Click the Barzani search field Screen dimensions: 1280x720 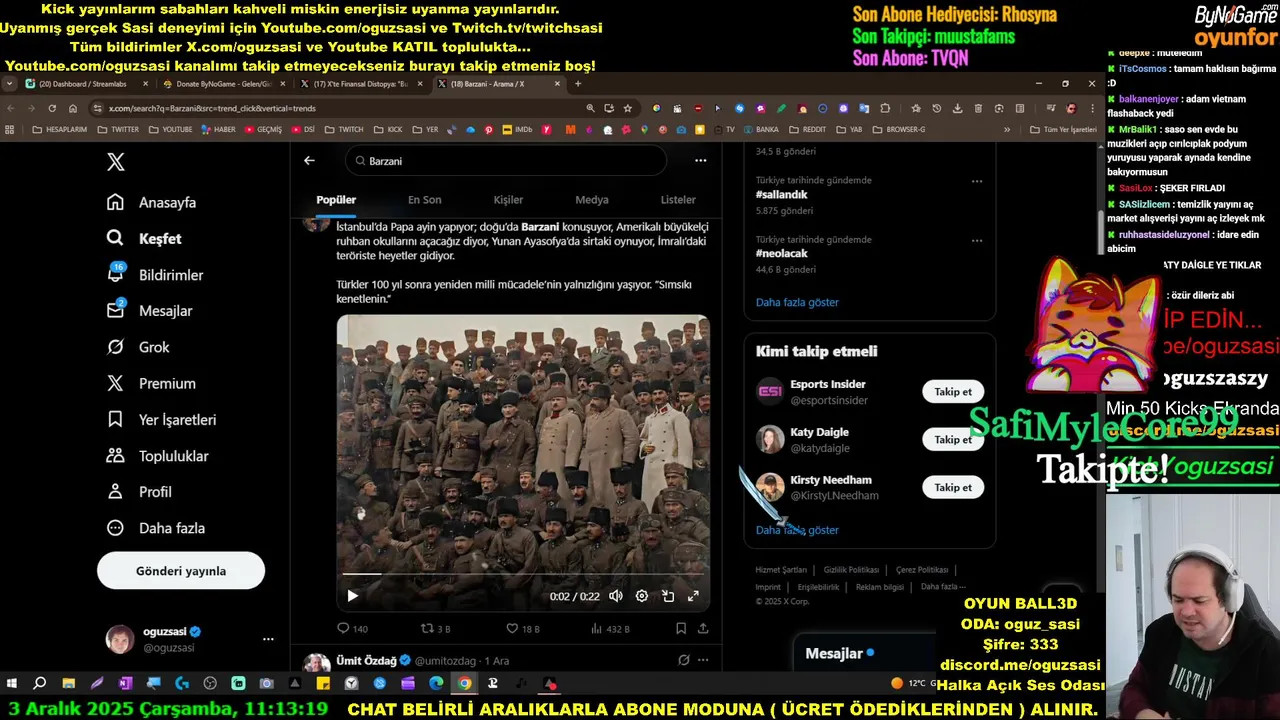[506, 160]
